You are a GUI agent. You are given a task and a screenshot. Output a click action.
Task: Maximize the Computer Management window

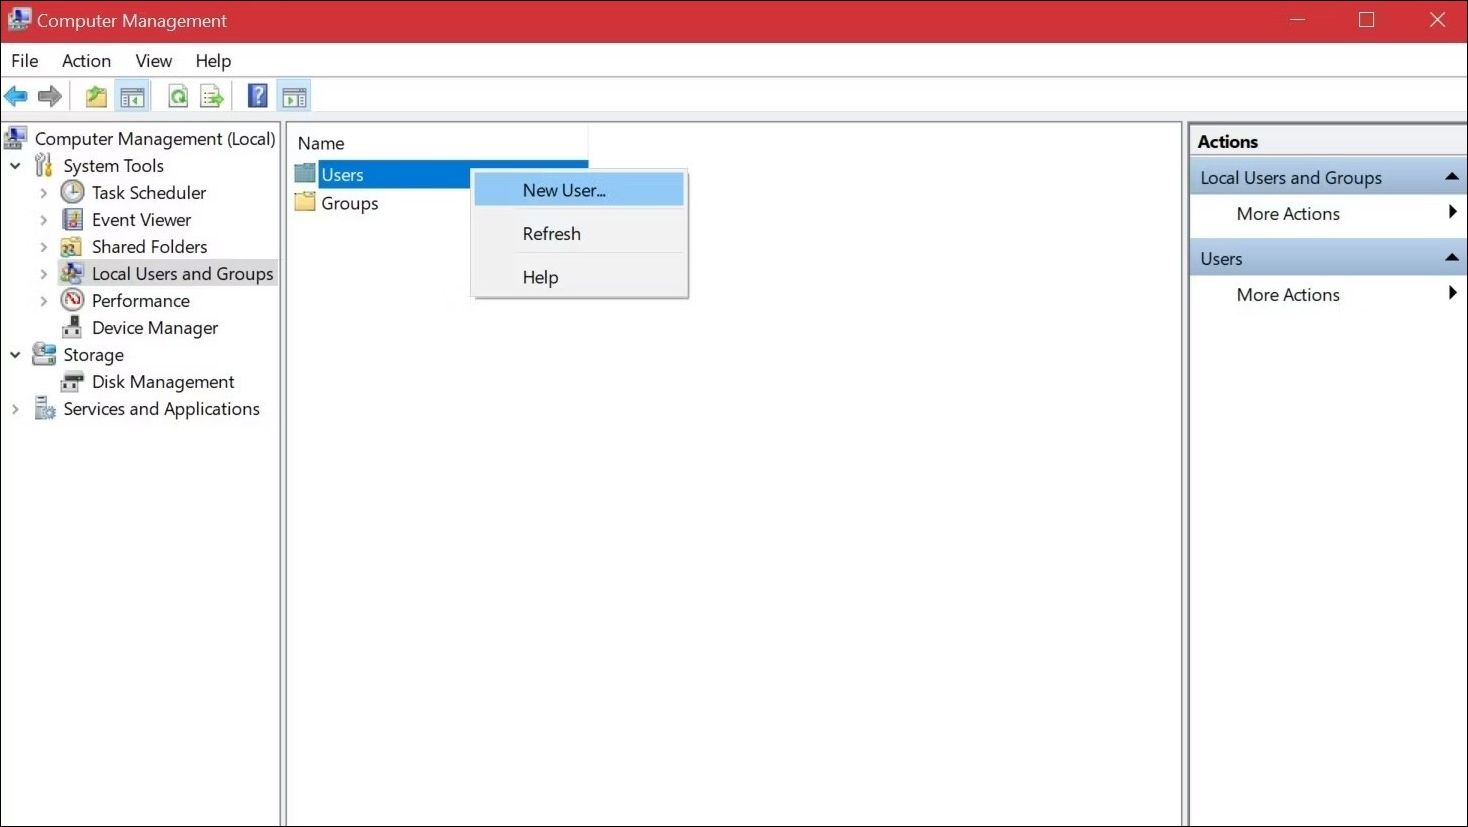pos(1366,20)
